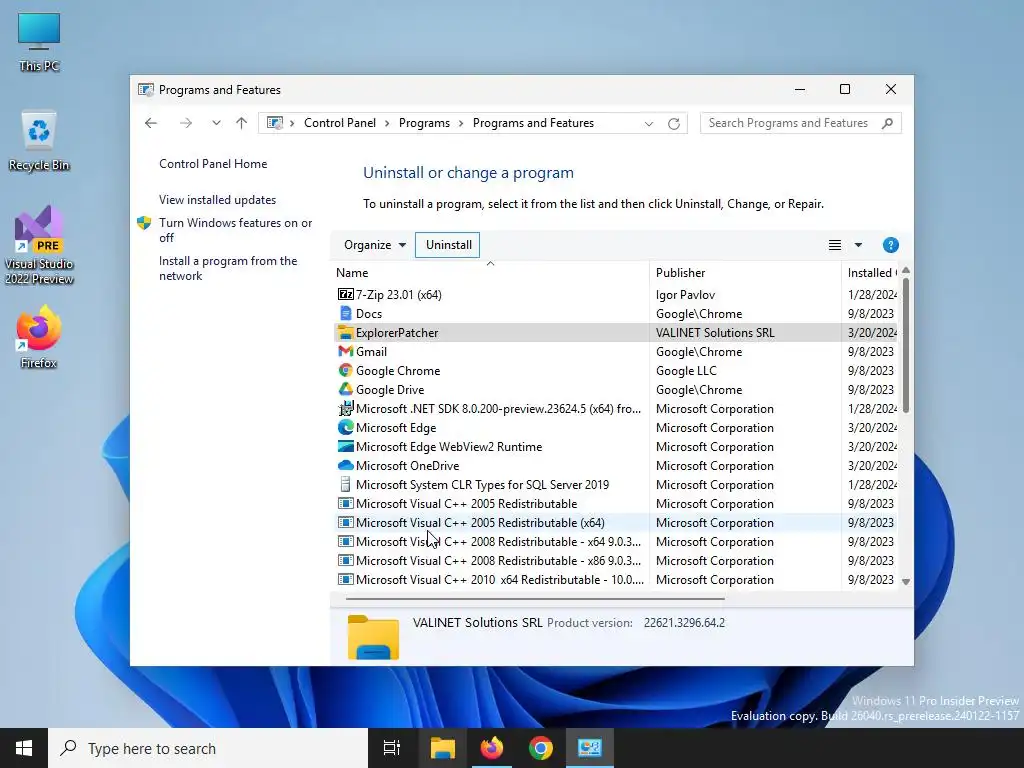This screenshot has width=1024, height=768.
Task: Click the ExplorerPatcher folder icon in list
Action: [x=345, y=332]
